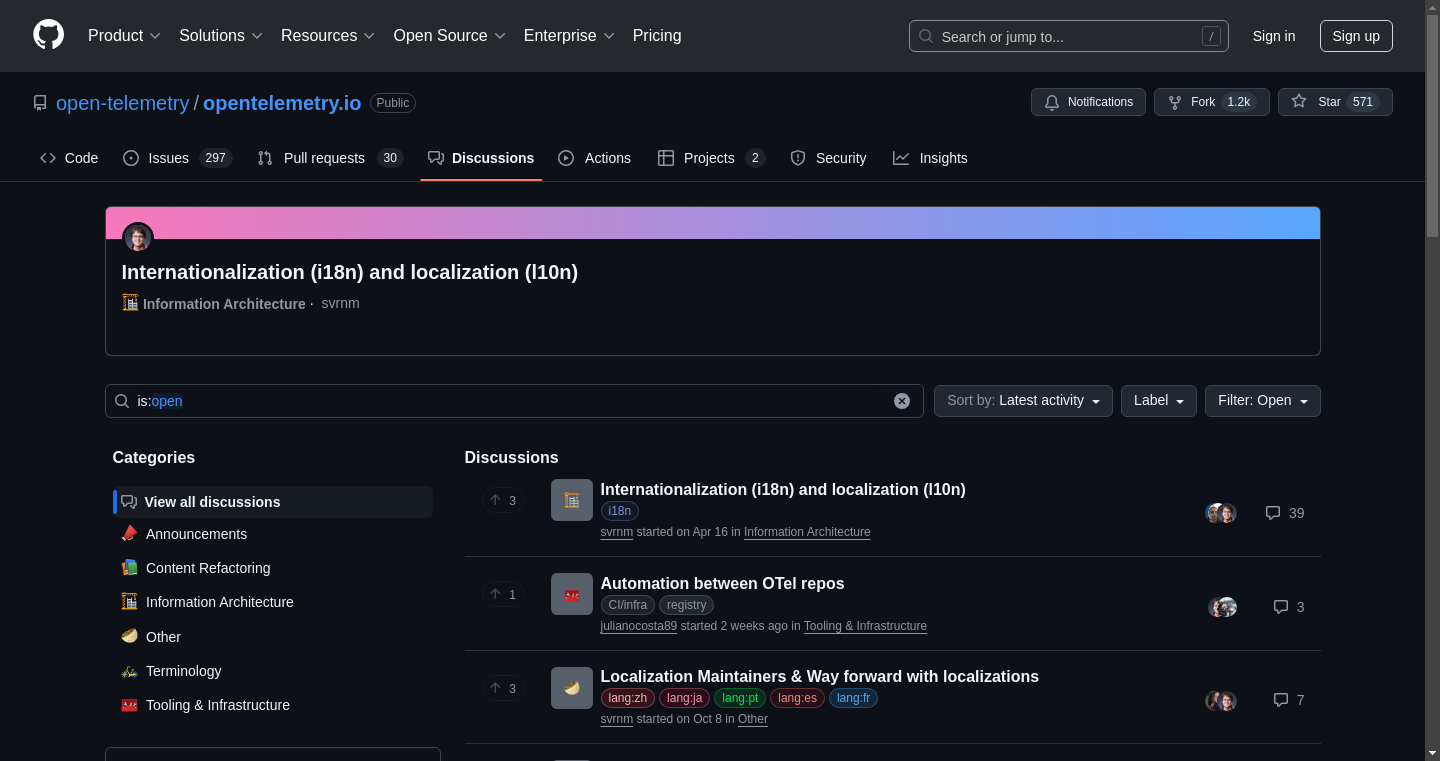The height and width of the screenshot is (761, 1440).
Task: View participant avatars of Internationalization discussion
Action: [x=1221, y=513]
